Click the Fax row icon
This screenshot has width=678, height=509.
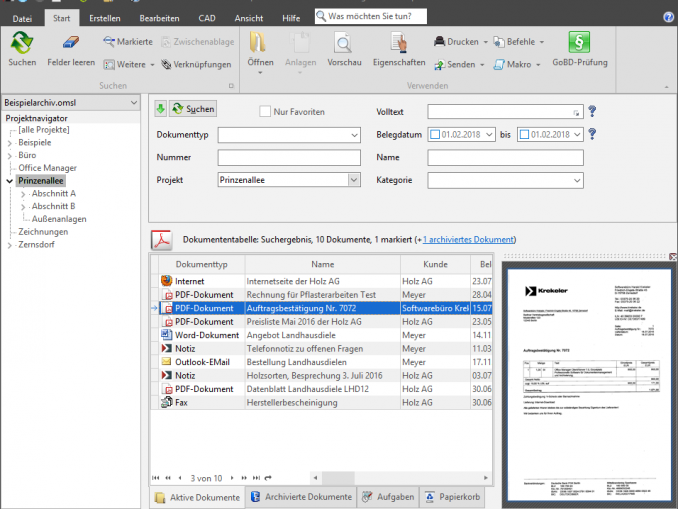166,402
